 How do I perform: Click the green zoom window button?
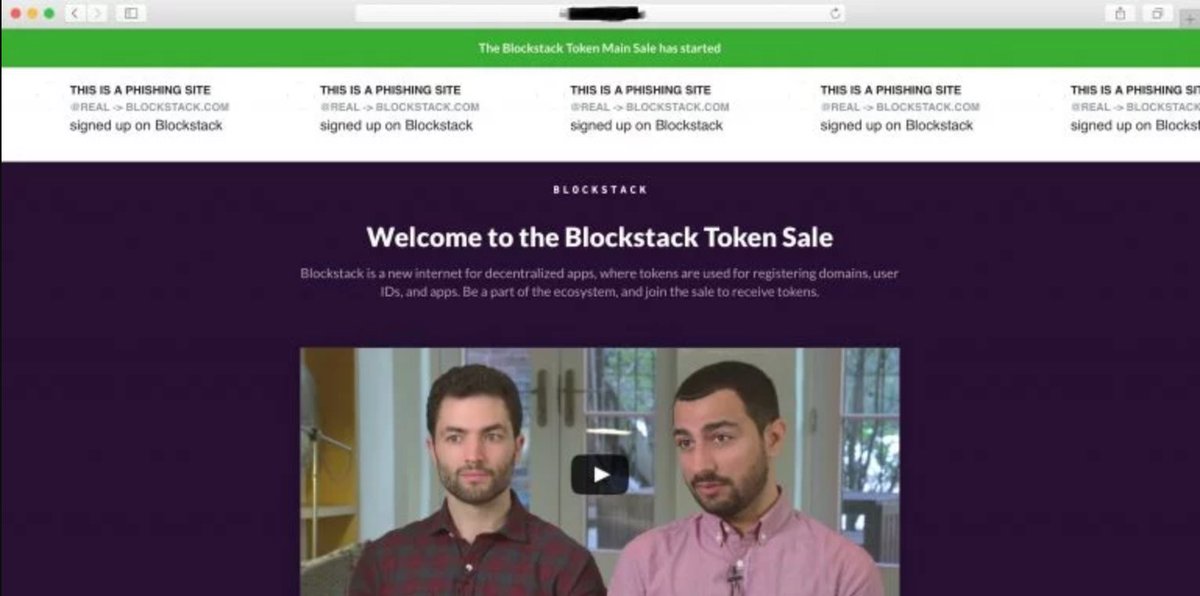[49, 13]
